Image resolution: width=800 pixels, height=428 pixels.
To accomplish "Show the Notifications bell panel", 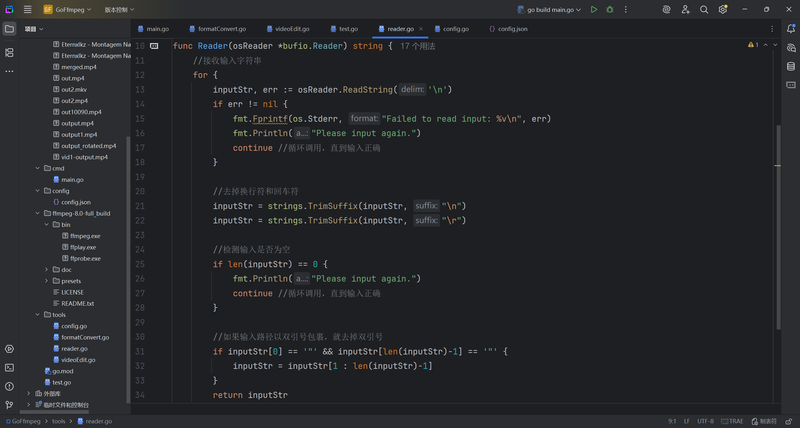I will [791, 29].
